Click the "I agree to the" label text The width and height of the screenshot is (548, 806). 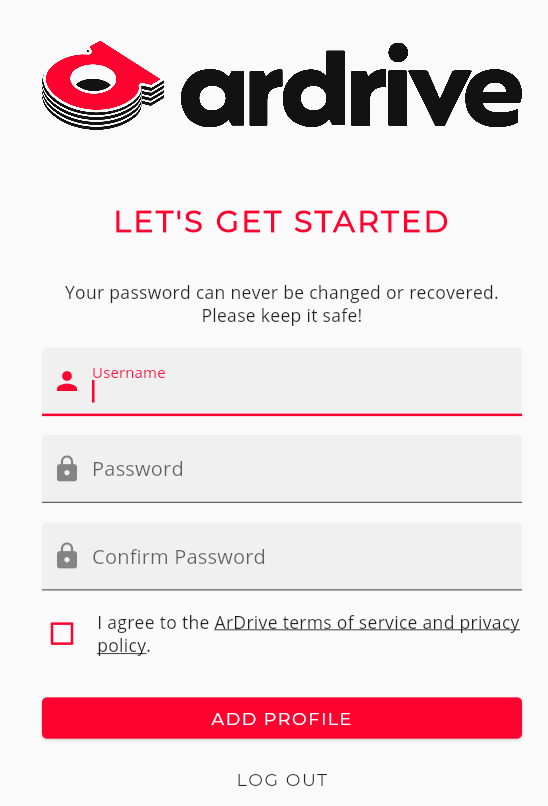tap(153, 622)
